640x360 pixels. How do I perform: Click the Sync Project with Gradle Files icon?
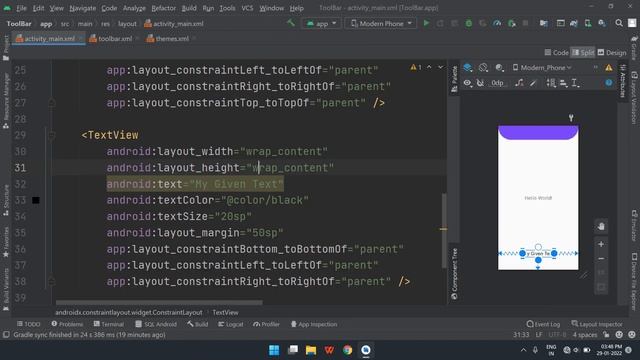click(x=573, y=23)
